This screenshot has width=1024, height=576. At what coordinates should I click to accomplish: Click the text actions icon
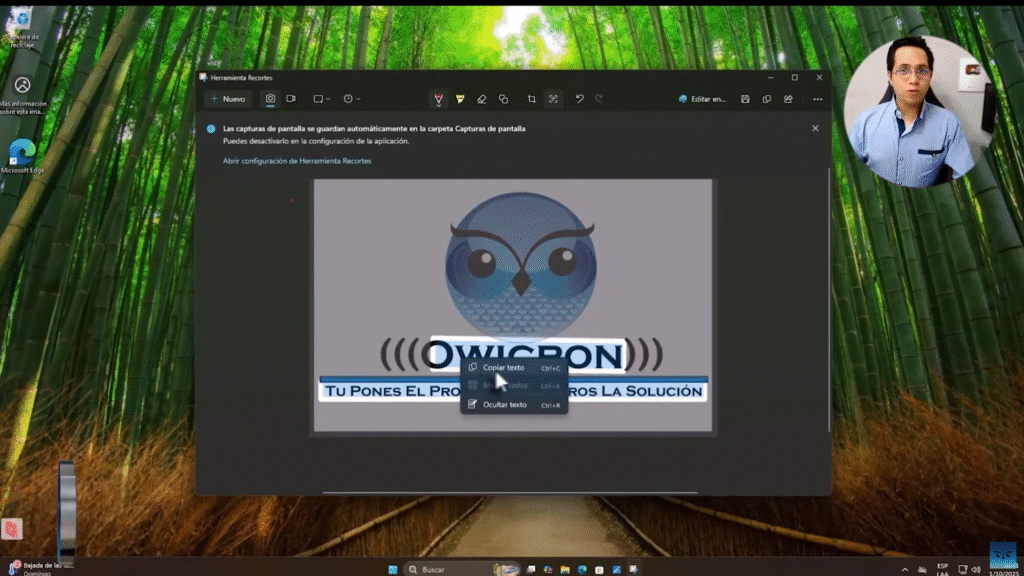(553, 99)
